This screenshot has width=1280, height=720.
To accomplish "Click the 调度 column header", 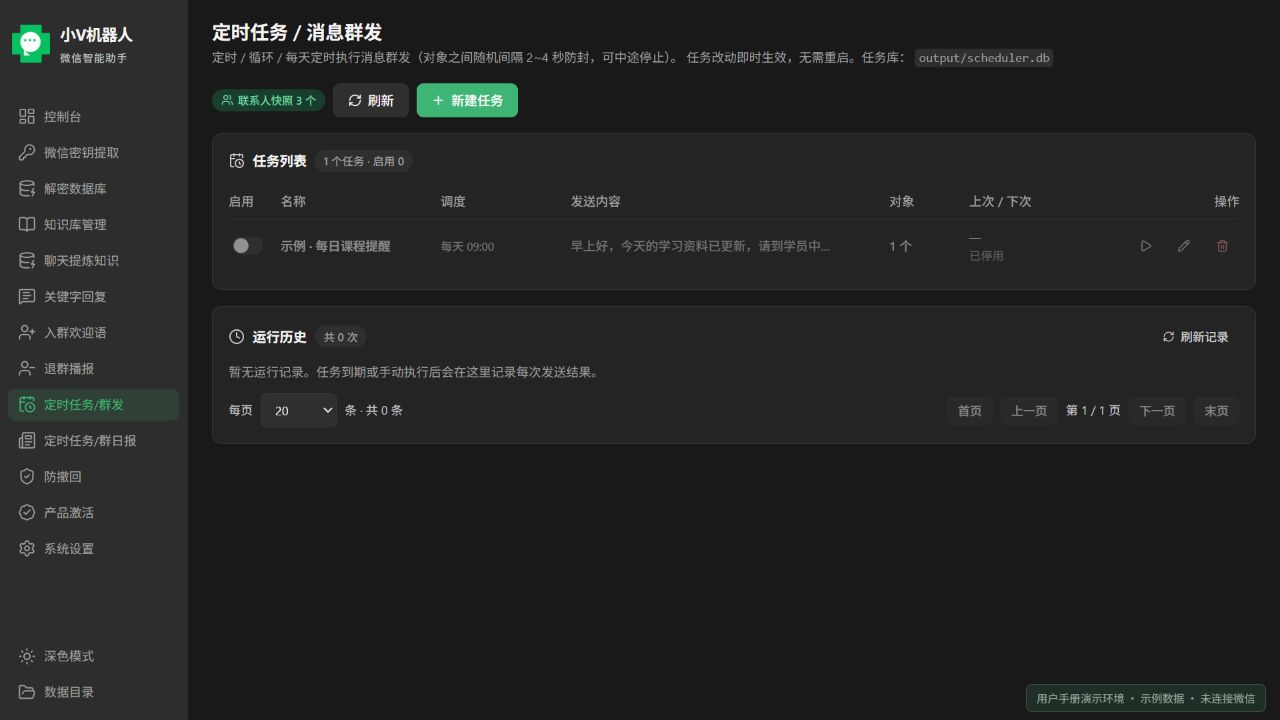I will [453, 201].
